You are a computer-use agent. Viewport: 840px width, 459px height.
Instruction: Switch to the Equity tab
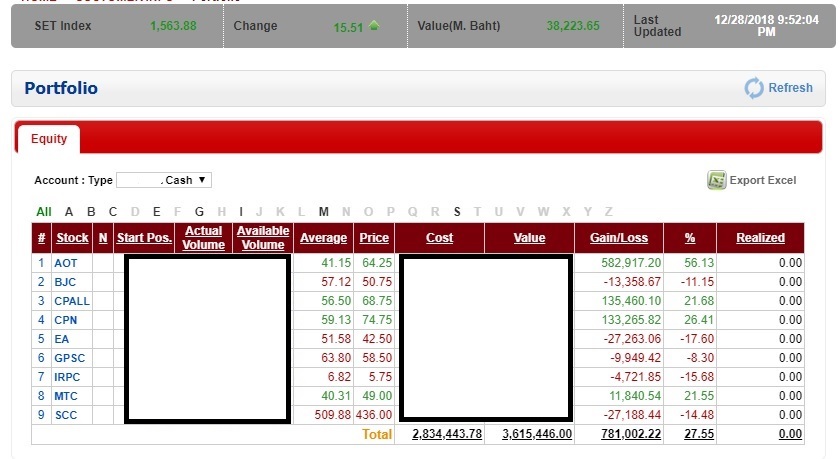[49, 139]
